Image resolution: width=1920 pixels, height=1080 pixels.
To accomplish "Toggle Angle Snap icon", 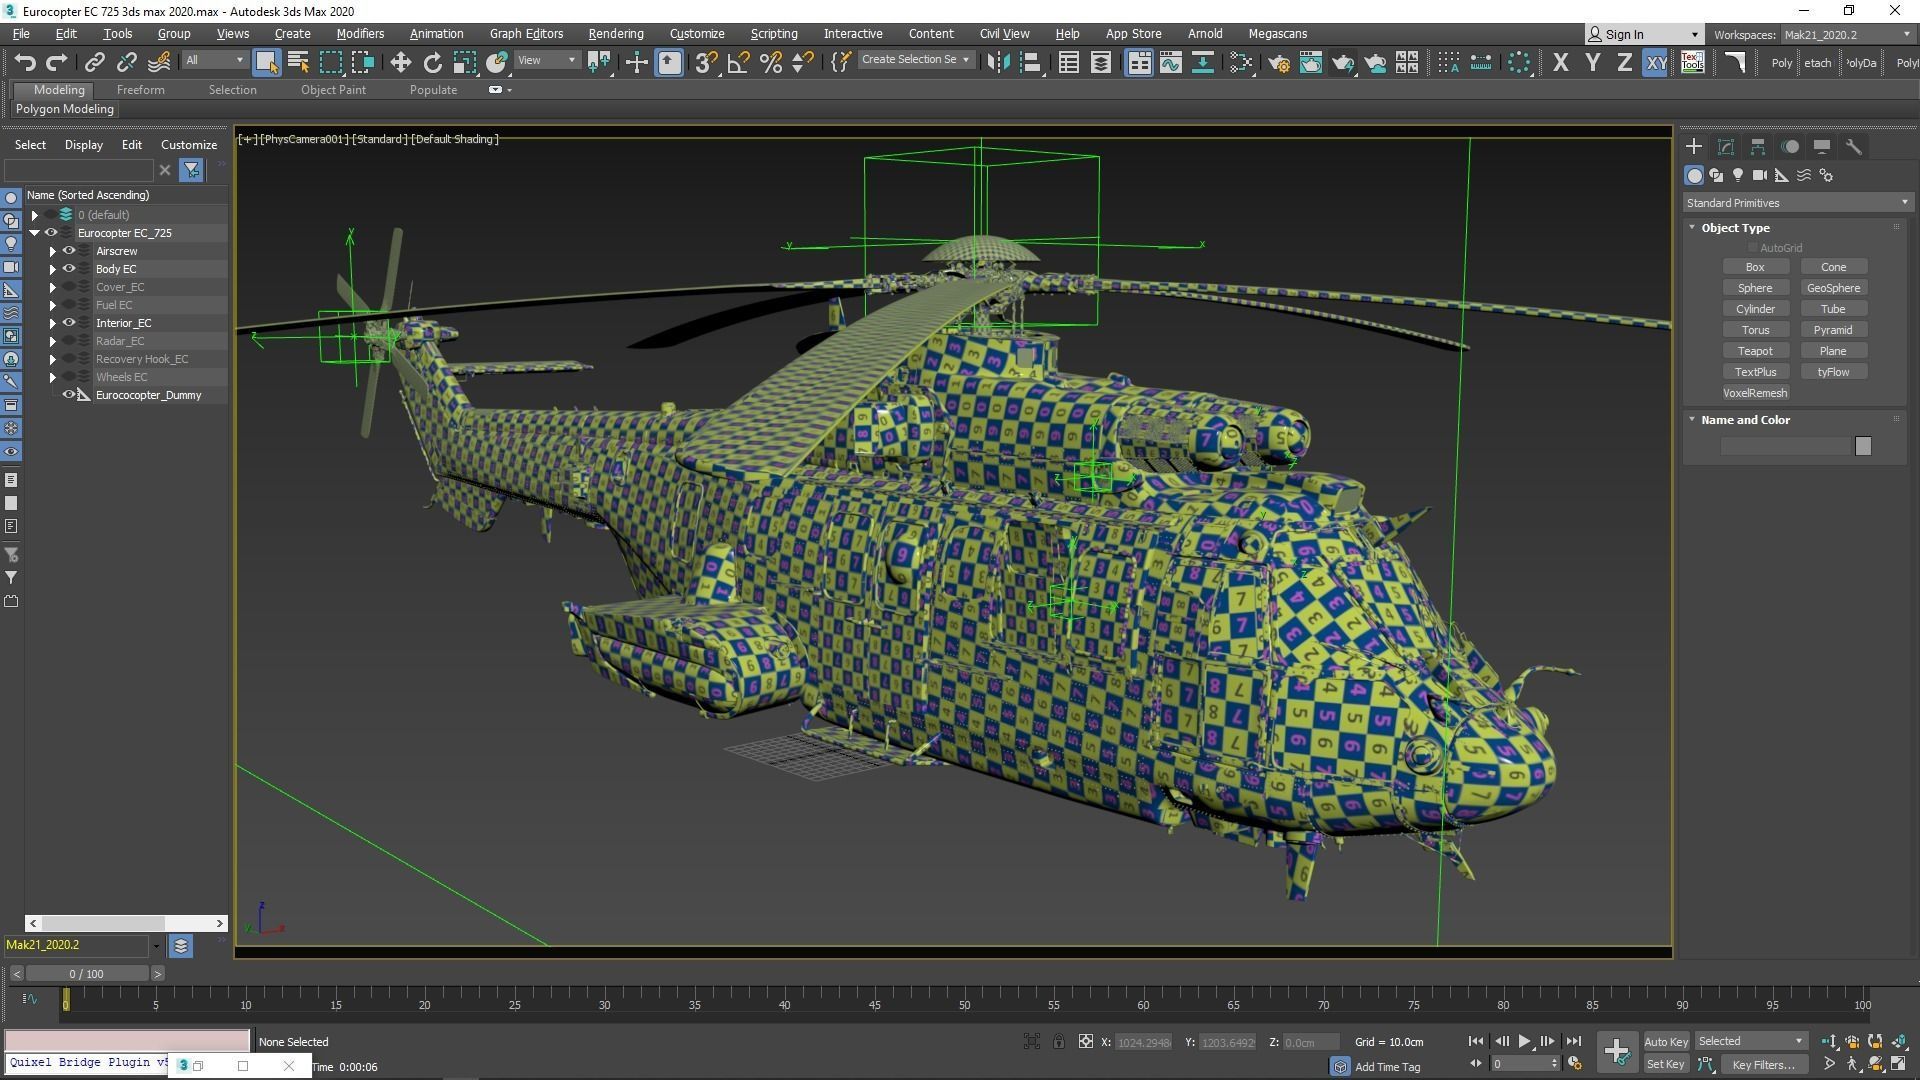I will coord(738,62).
